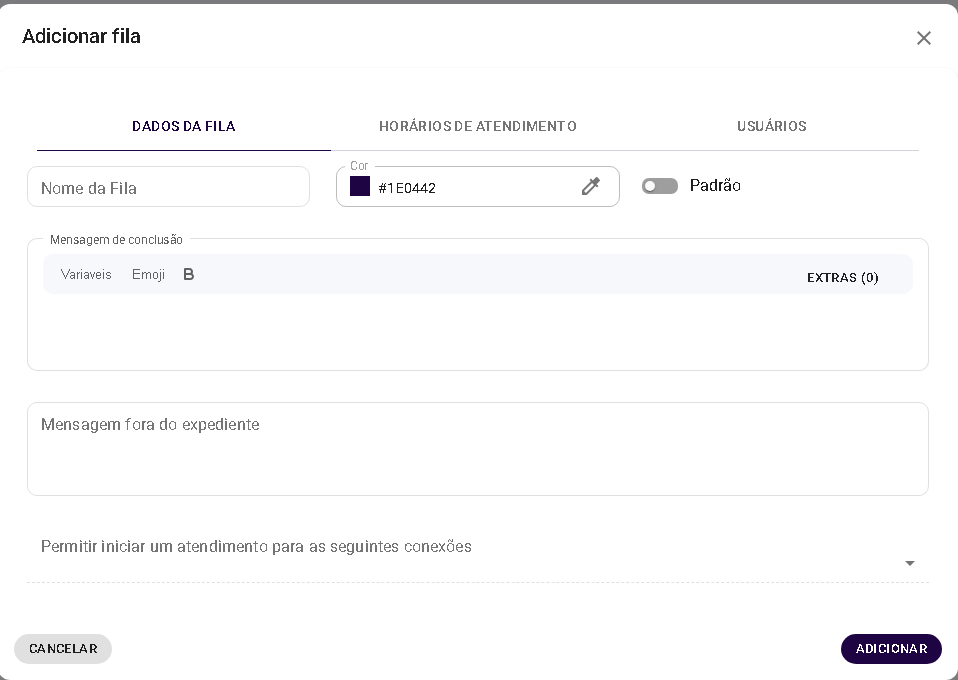Click the #1E0442 hex color value field
This screenshot has height=680, width=958.
[x=470, y=188]
